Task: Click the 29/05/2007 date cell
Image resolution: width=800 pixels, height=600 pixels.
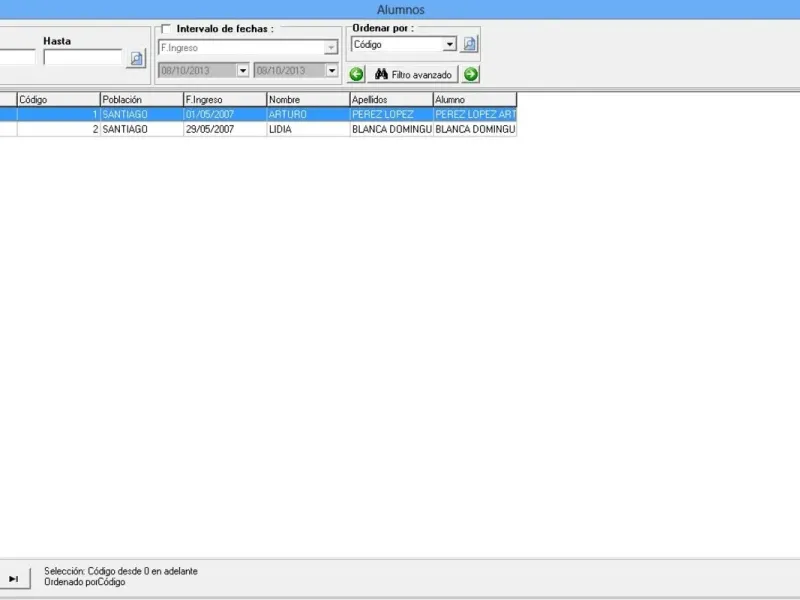Action: coord(225,129)
